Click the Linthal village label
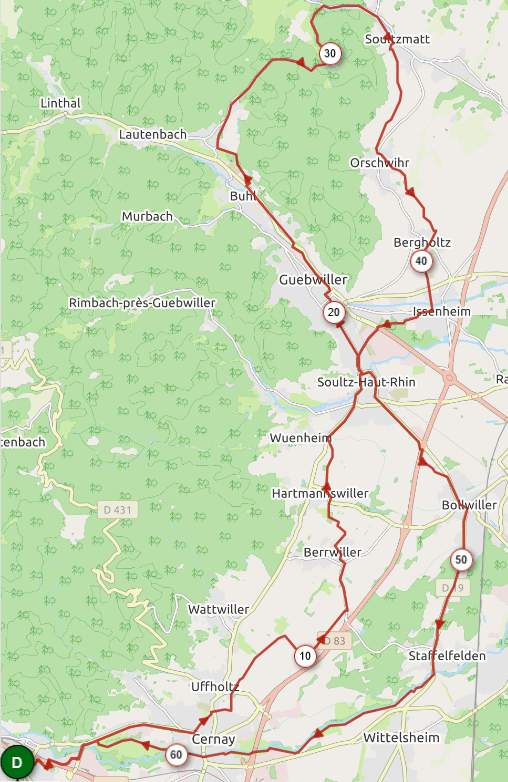Viewport: 508px width, 782px height. click(60, 103)
